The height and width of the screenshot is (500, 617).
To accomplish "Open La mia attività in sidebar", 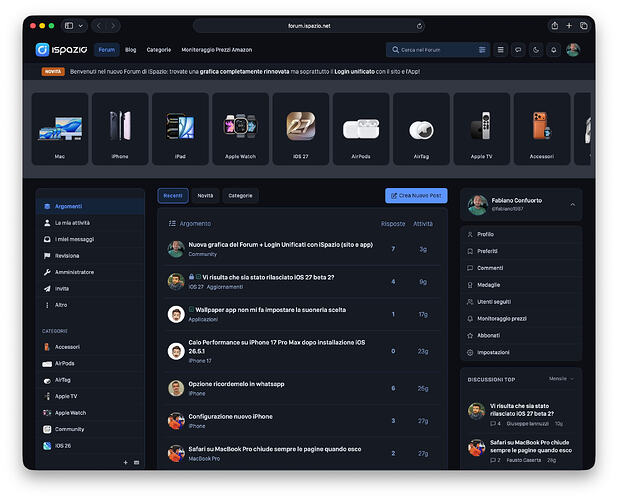I will click(91, 223).
